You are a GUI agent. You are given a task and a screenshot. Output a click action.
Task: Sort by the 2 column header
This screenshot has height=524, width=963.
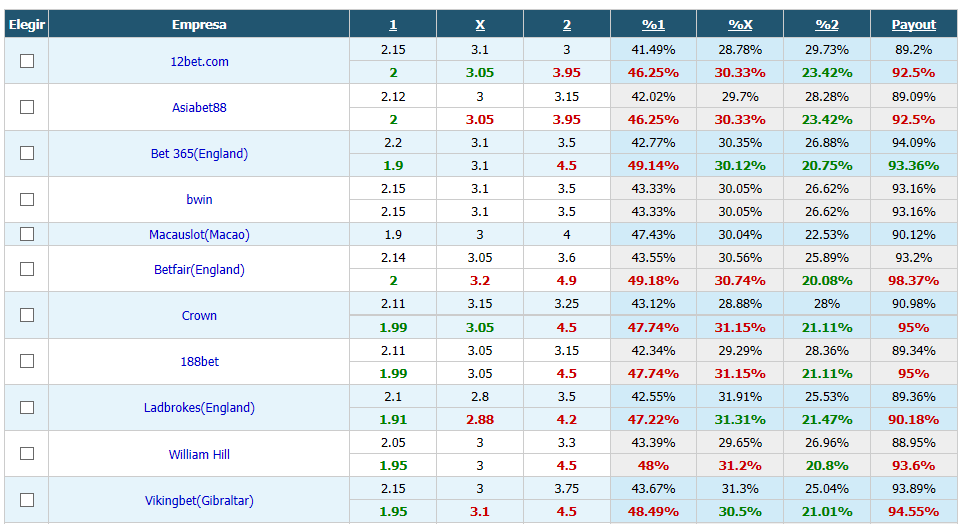pyautogui.click(x=567, y=25)
